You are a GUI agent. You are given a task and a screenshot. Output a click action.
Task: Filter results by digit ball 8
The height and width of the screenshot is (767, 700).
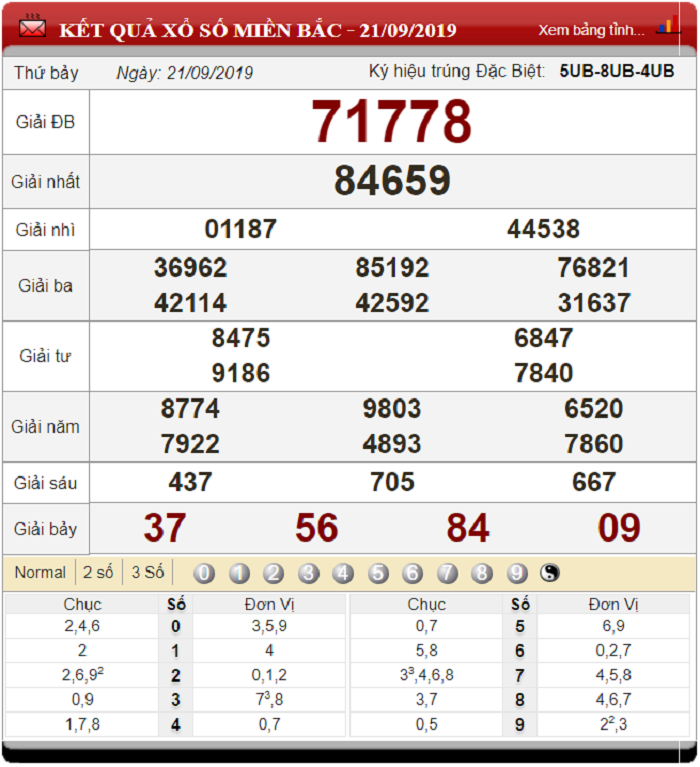[x=482, y=573]
